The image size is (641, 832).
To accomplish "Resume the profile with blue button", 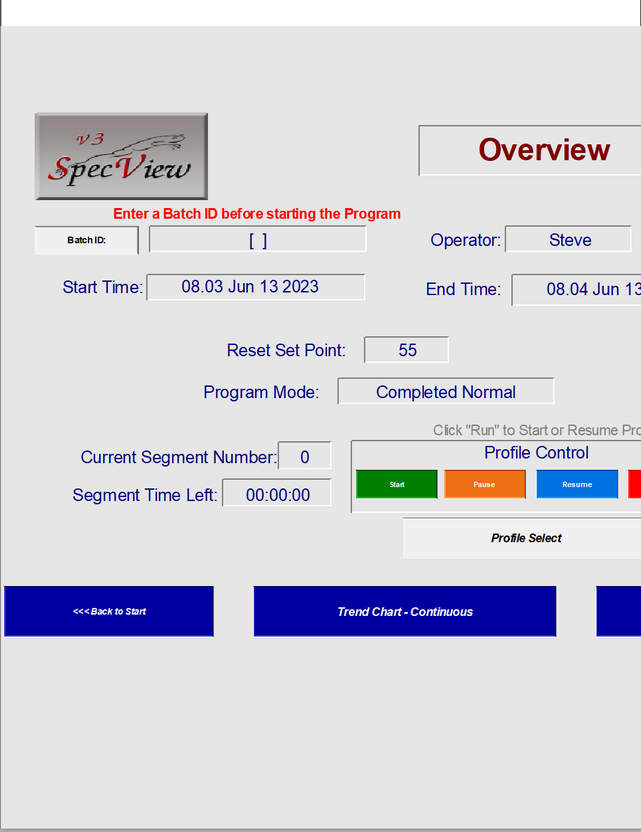I will click(577, 484).
